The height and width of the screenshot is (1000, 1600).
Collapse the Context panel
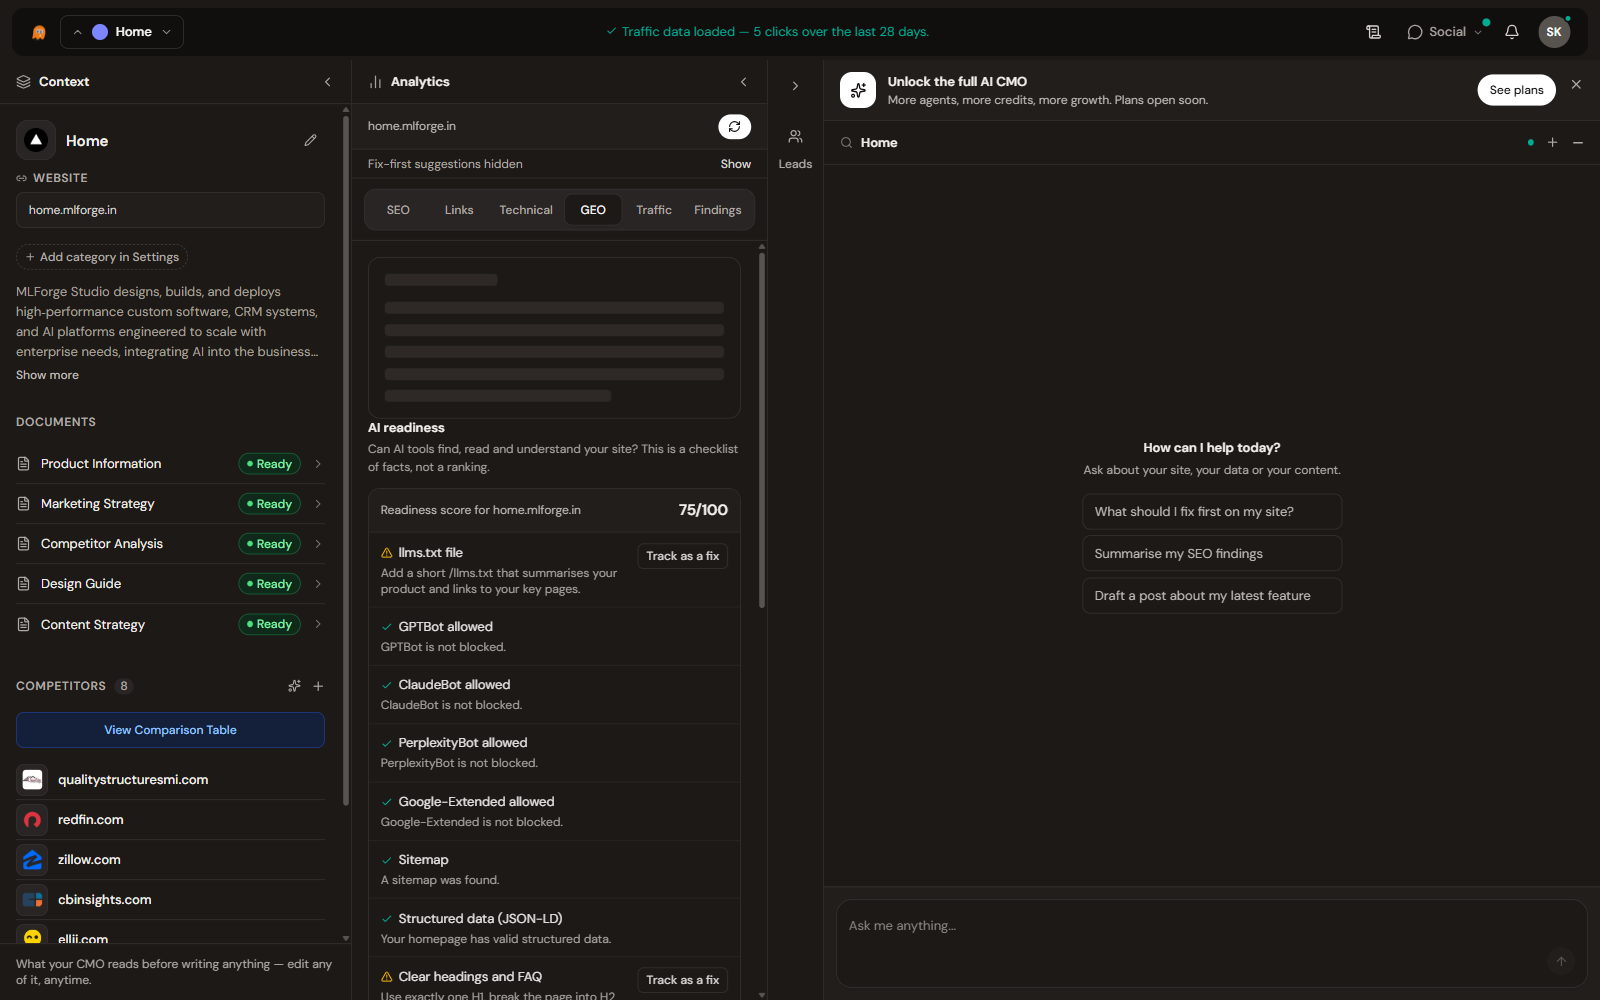tap(328, 82)
